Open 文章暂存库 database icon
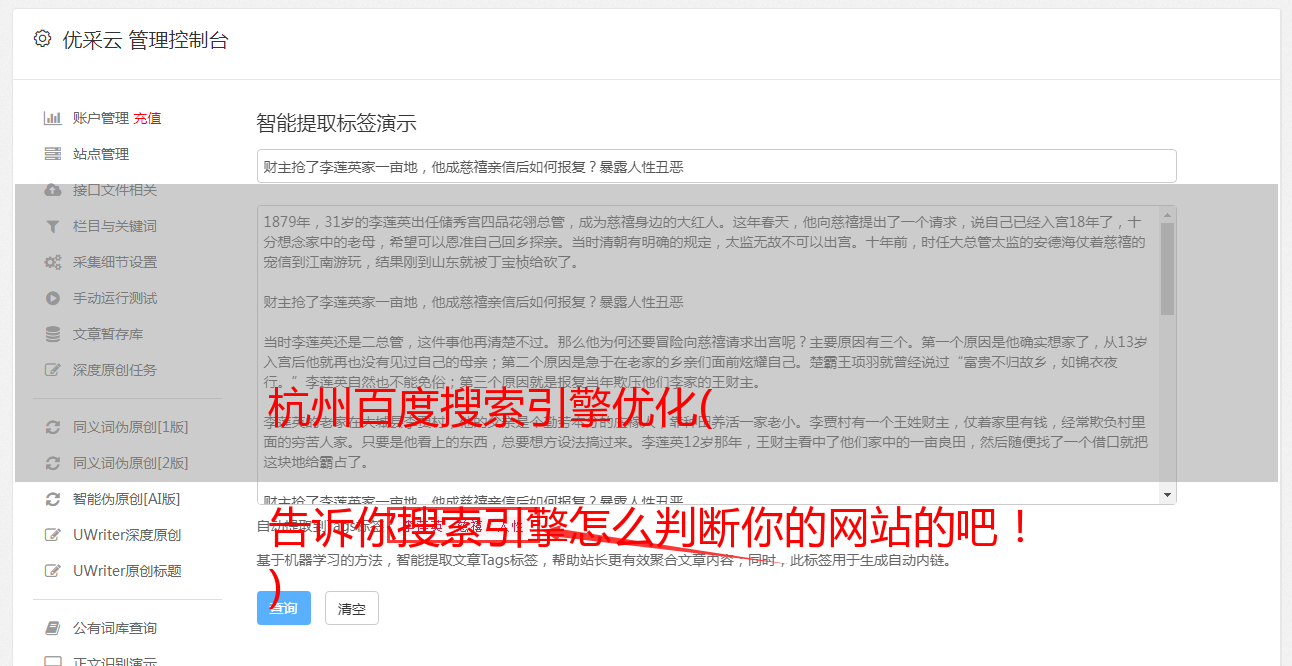 coord(53,334)
